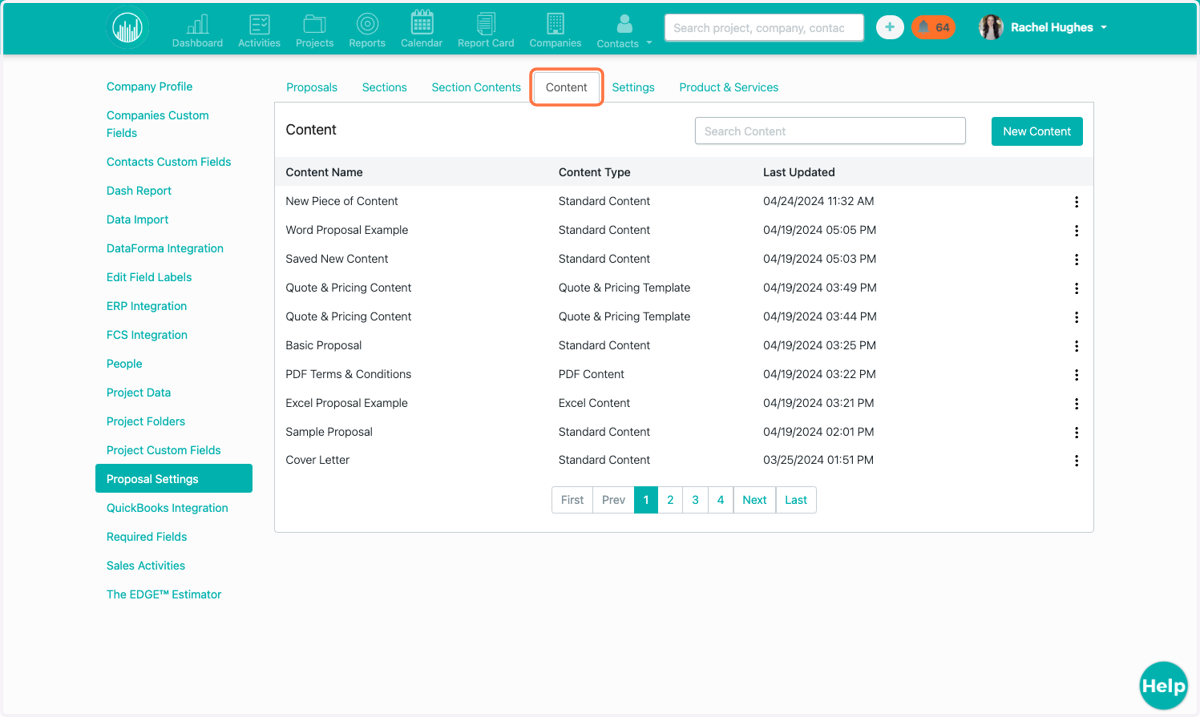
Task: Select Proposal Settings in sidebar
Action: (173, 479)
